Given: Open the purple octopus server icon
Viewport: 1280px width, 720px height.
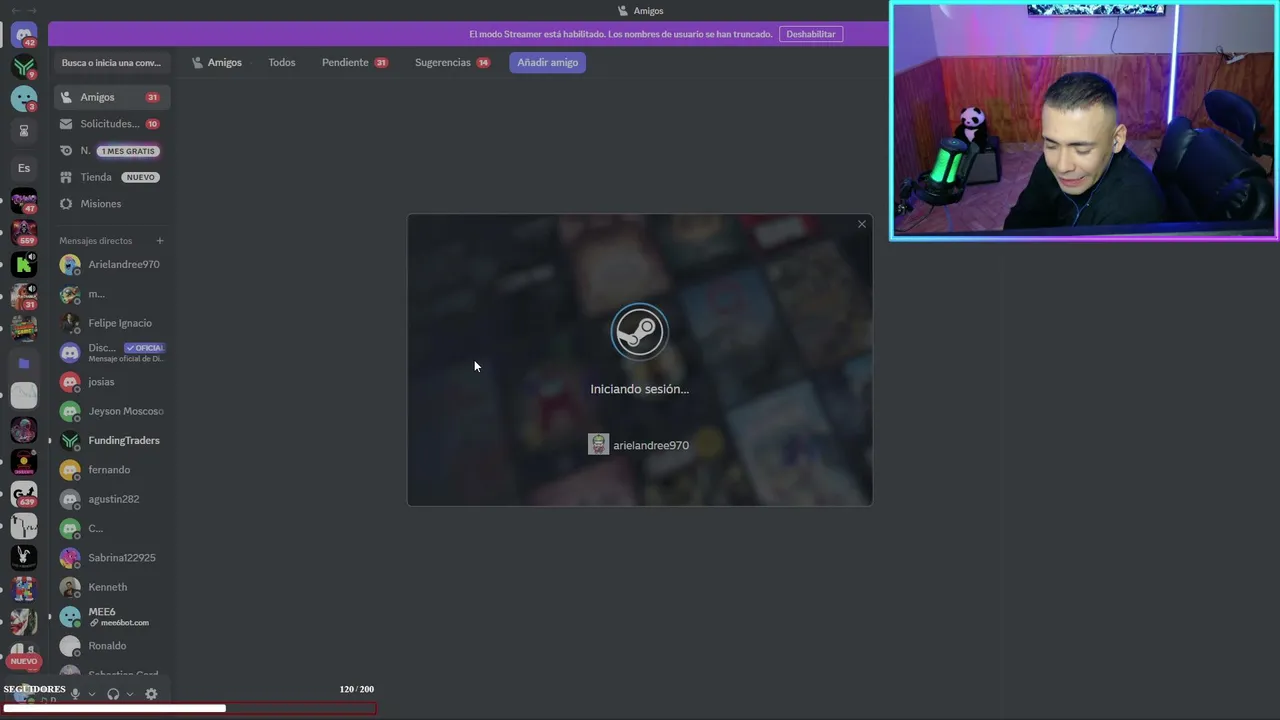Looking at the screenshot, I should 24,429.
